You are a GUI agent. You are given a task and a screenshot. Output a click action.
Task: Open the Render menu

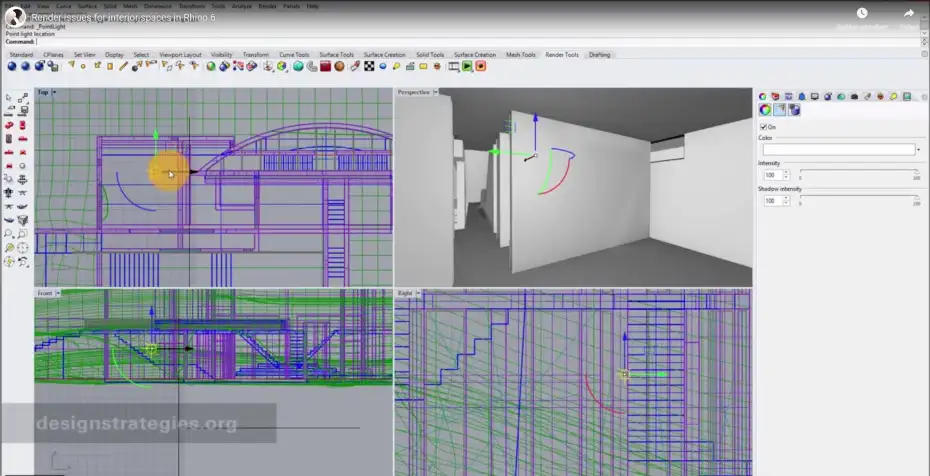[x=267, y=6]
